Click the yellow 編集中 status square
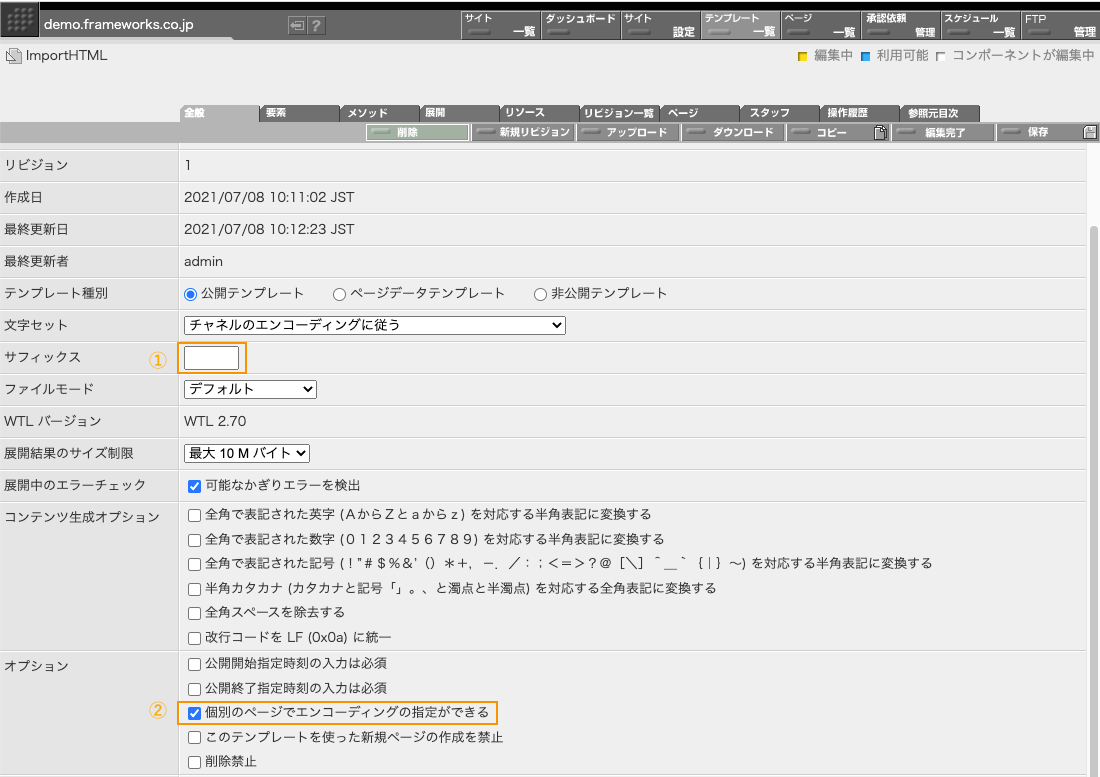The height and width of the screenshot is (777, 1100). tap(800, 57)
